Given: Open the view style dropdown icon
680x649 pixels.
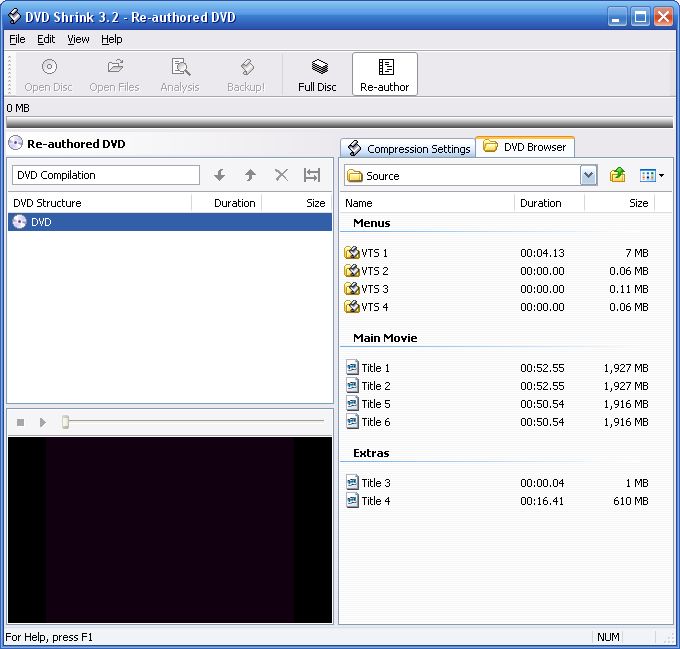Looking at the screenshot, I should [x=652, y=176].
